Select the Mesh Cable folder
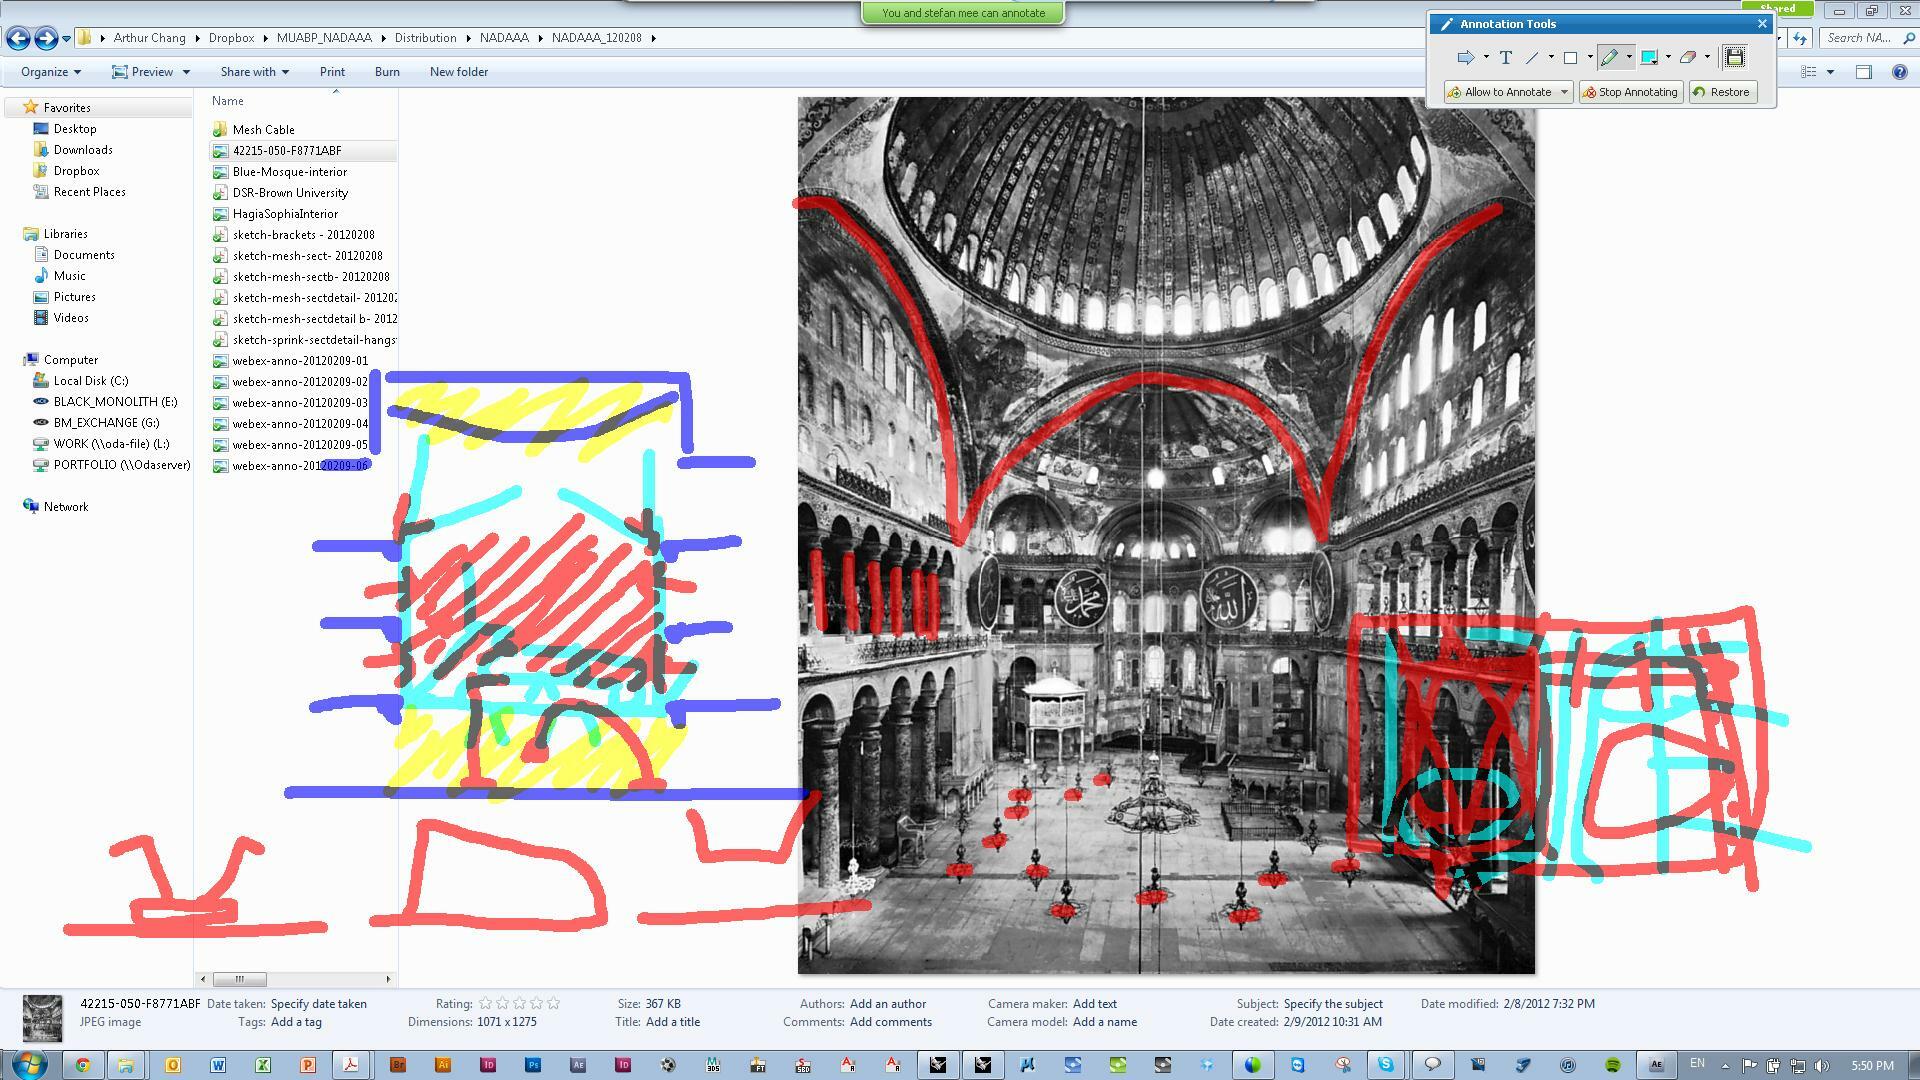1920x1080 pixels. point(263,130)
